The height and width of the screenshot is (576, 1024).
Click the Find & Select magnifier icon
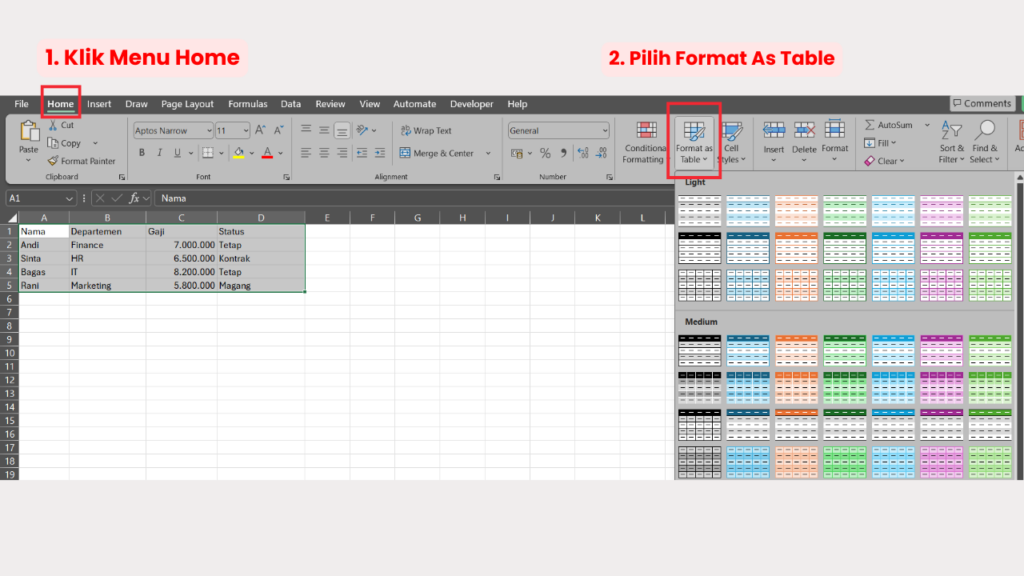tap(985, 127)
